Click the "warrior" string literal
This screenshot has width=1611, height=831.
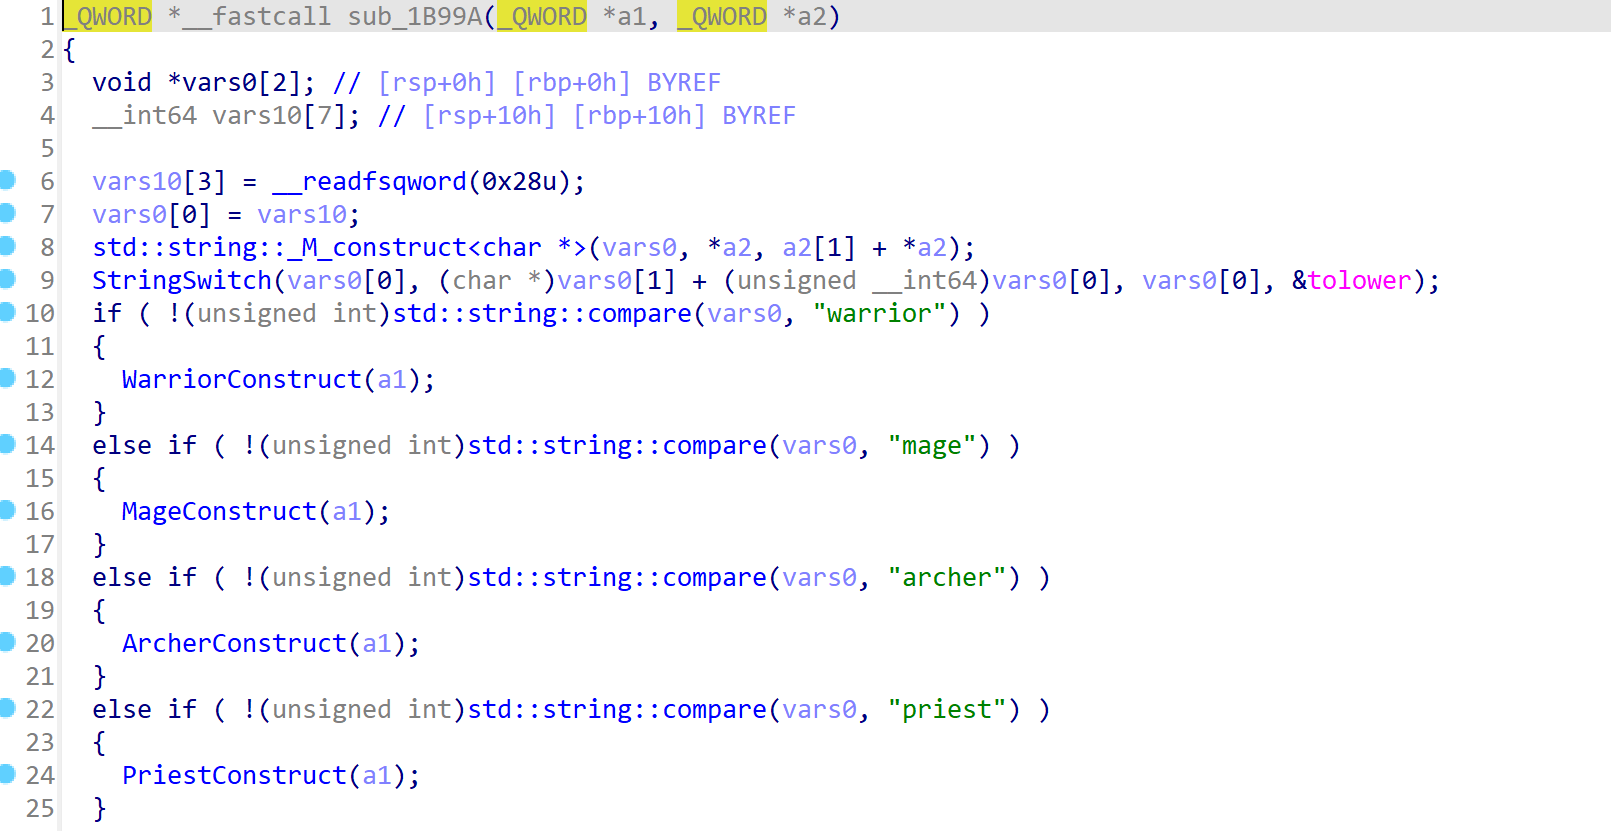click(879, 314)
